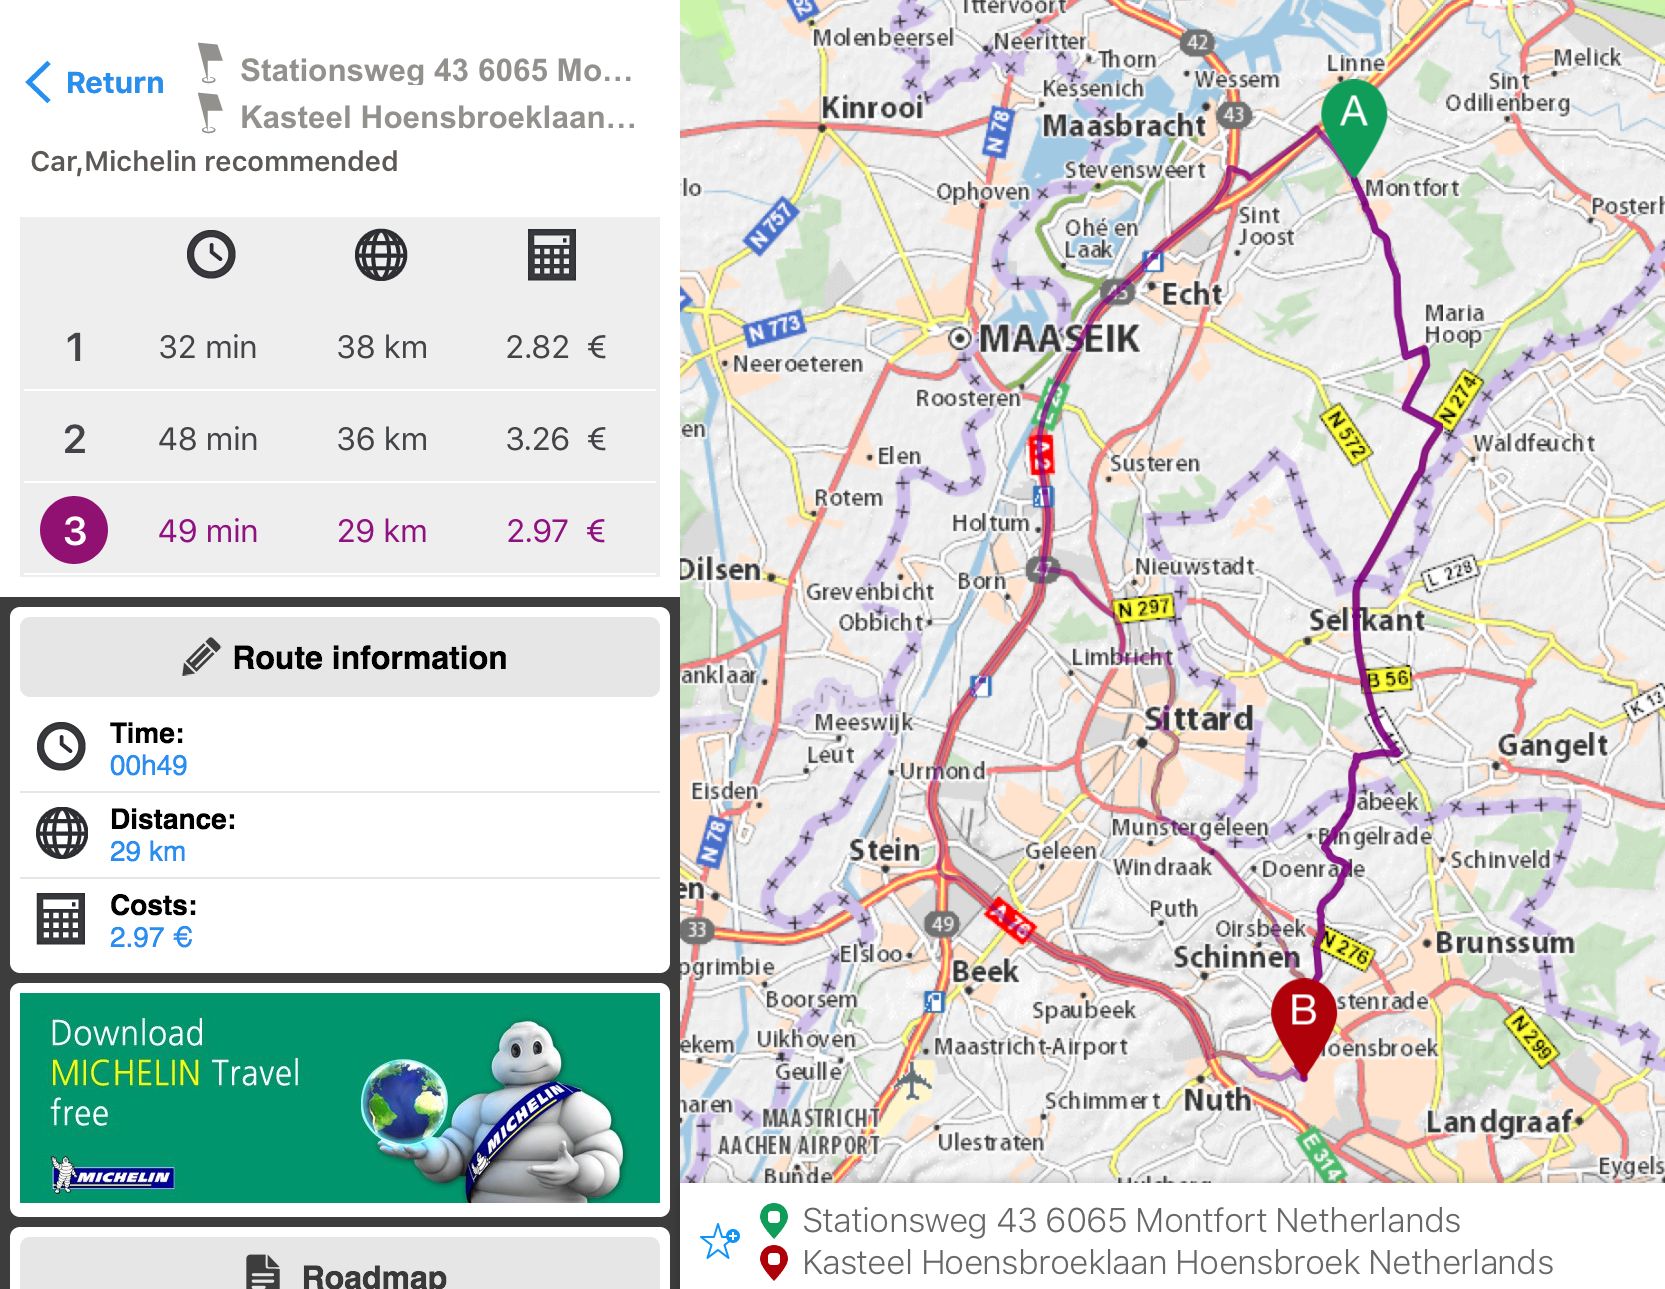The image size is (1665, 1289).
Task: Click the Kasteel Hoensbroeklaan destination address field
Action: click(x=438, y=117)
